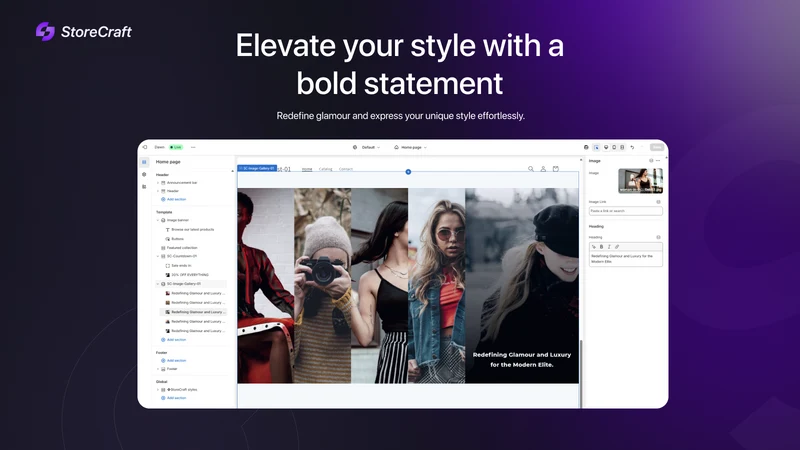Click the dynamic source icon in Heading toolbar
The height and width of the screenshot is (450, 800).
(x=593, y=247)
